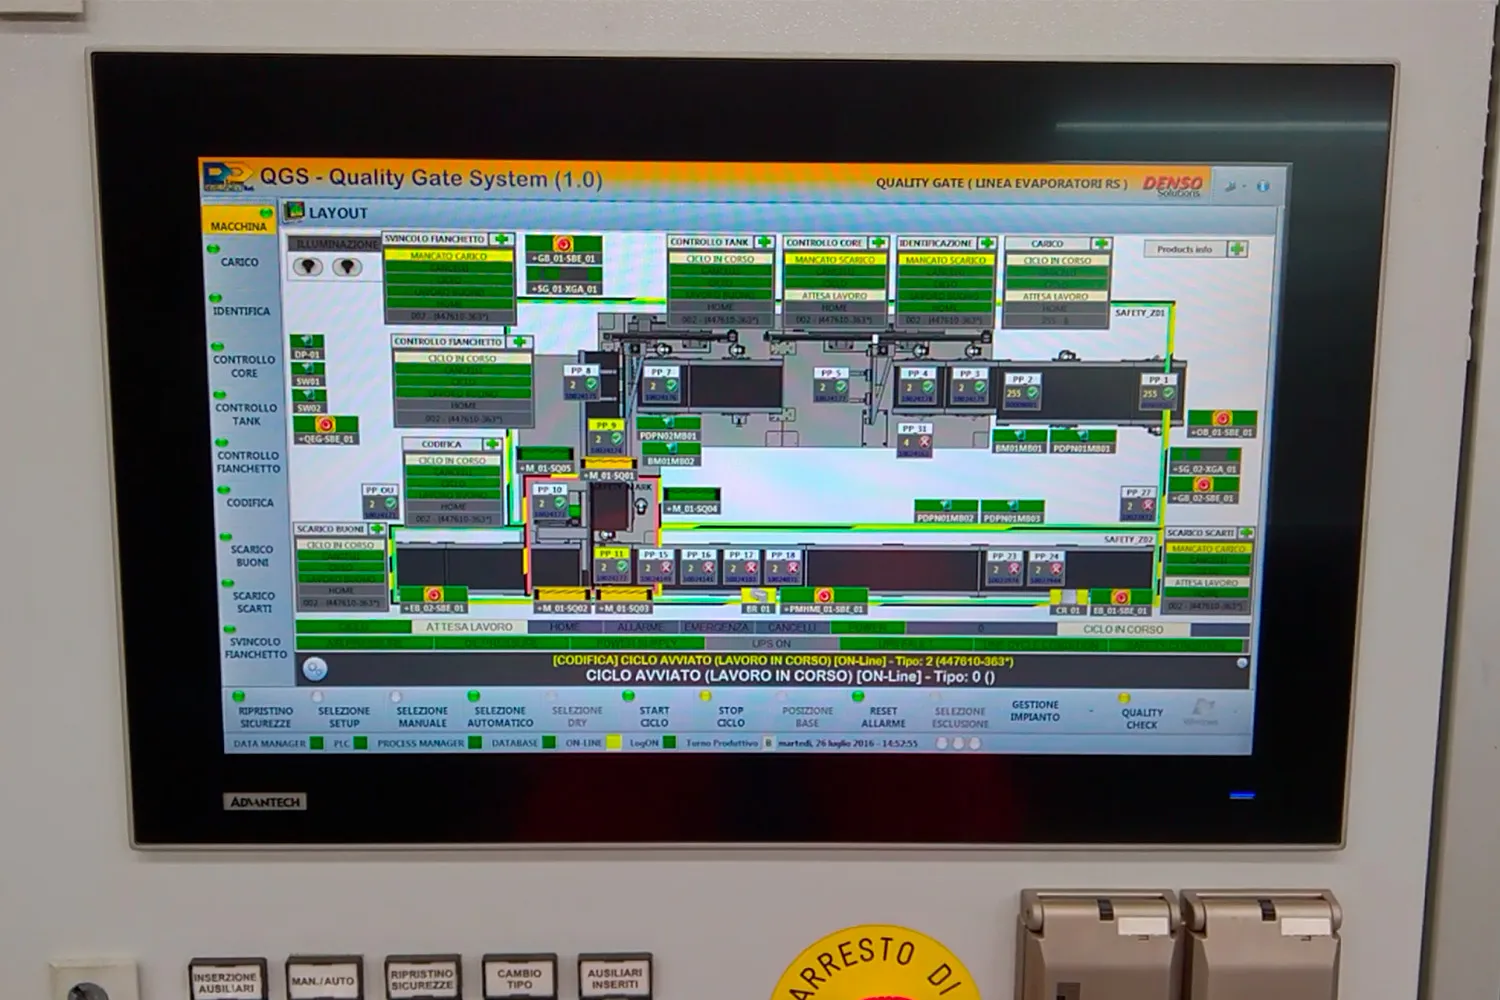The image size is (1500, 1000).
Task: Open the GESTIONE IMPIANTO dropdown
Action: pos(1092,711)
